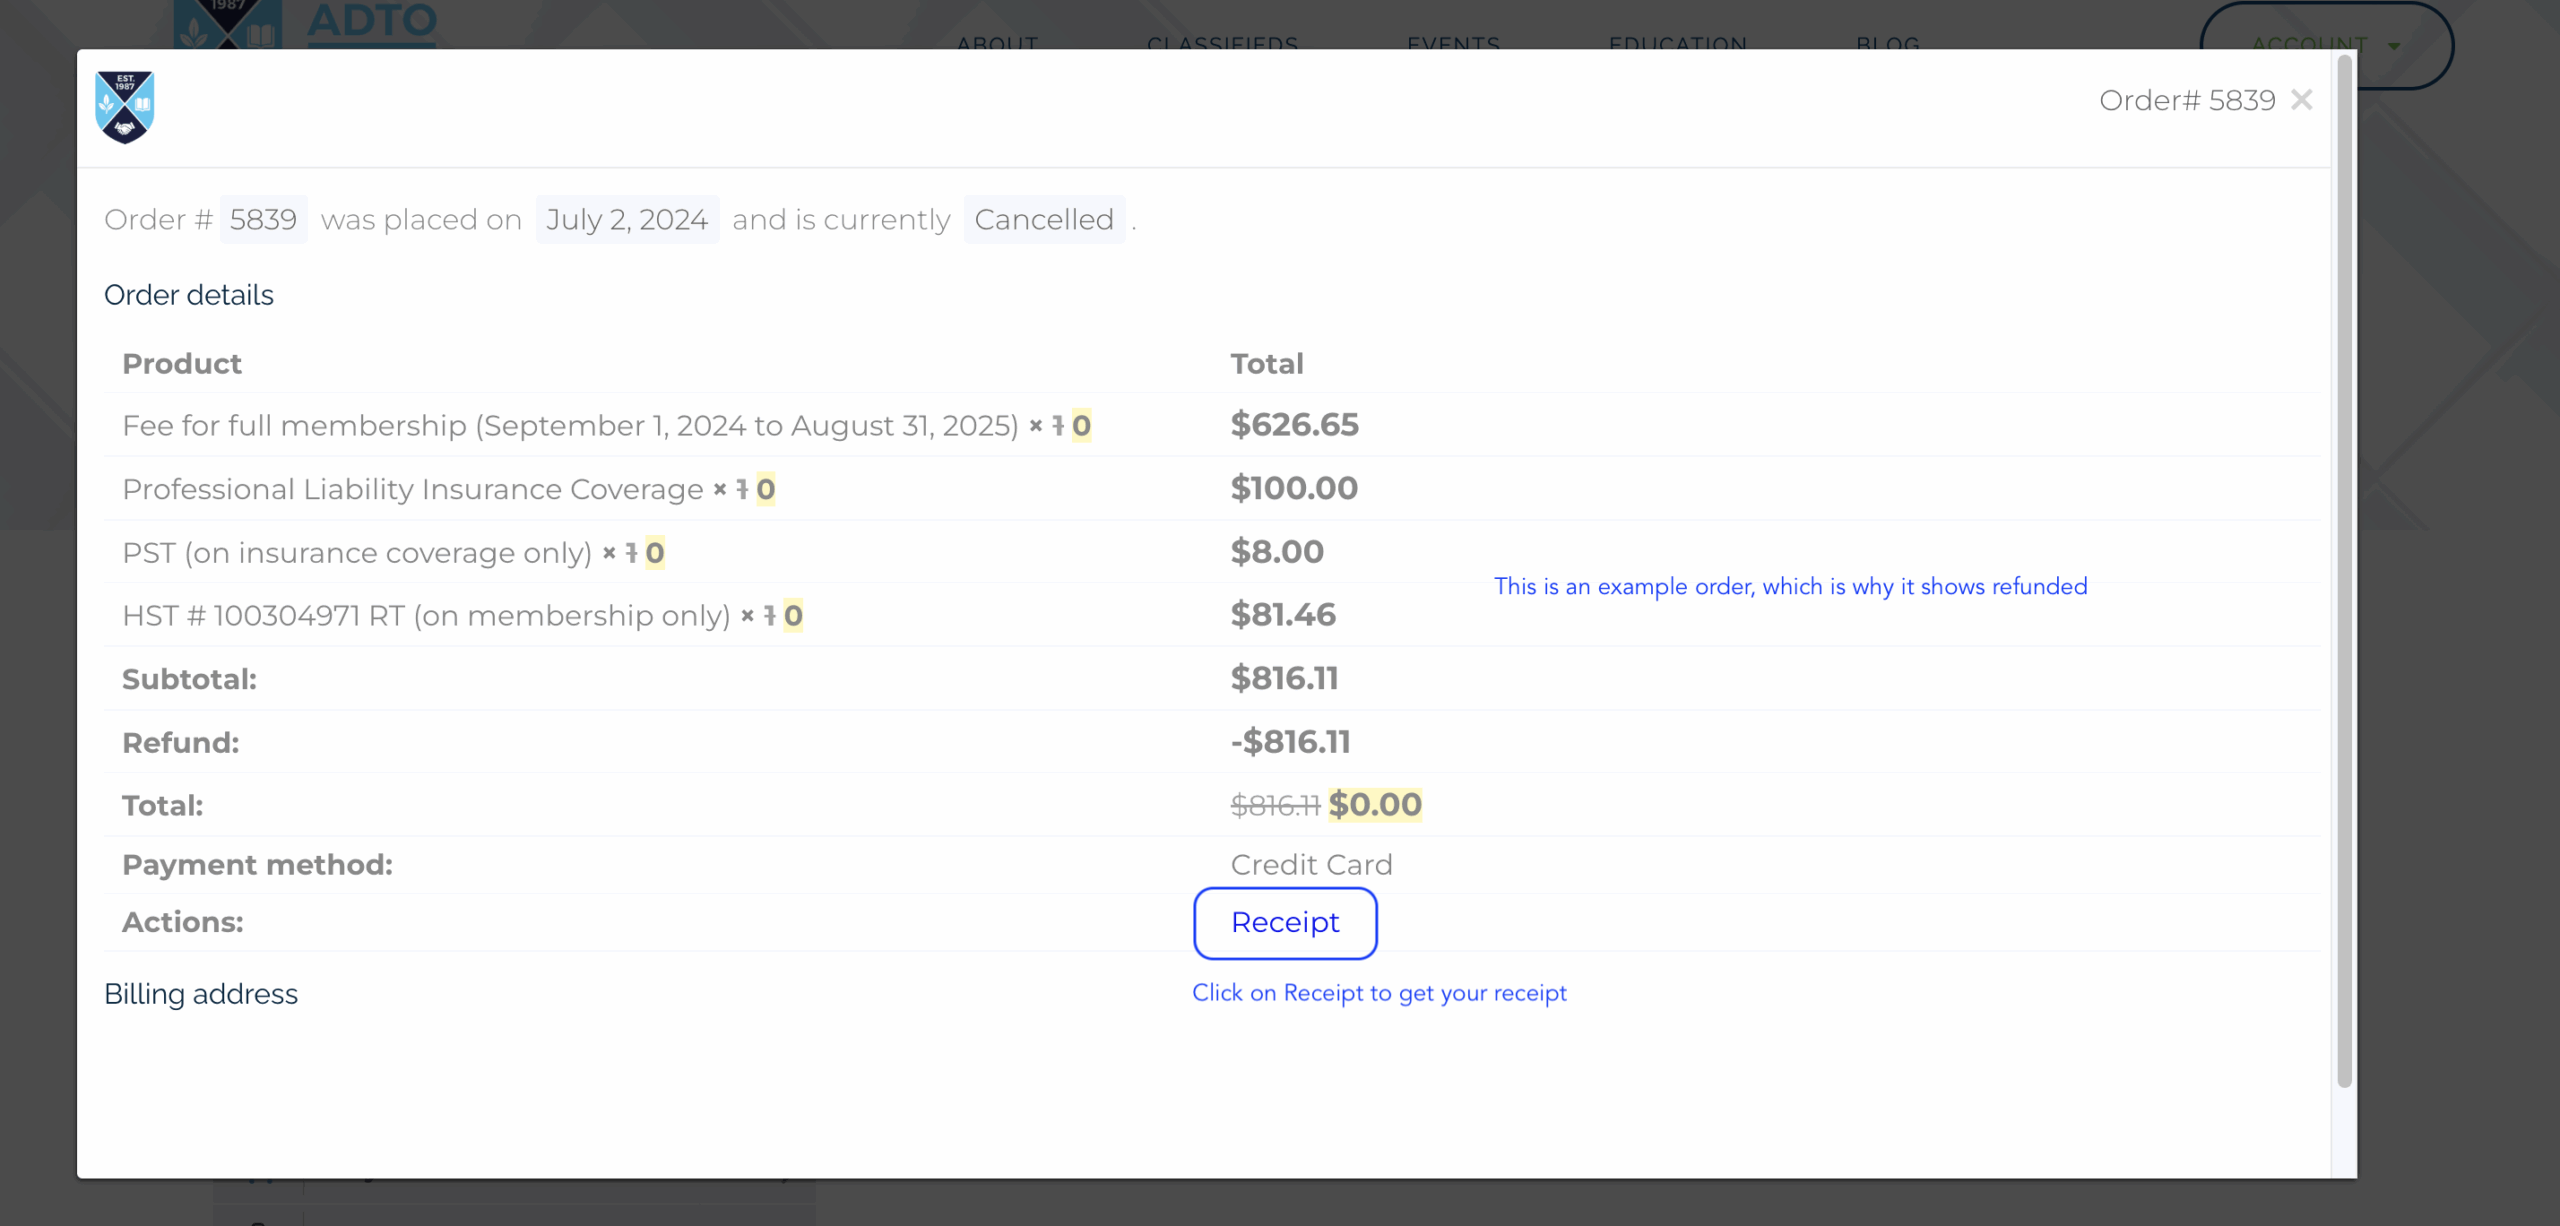Open the Receipt for this order
This screenshot has width=2560, height=1226.
pos(1285,923)
